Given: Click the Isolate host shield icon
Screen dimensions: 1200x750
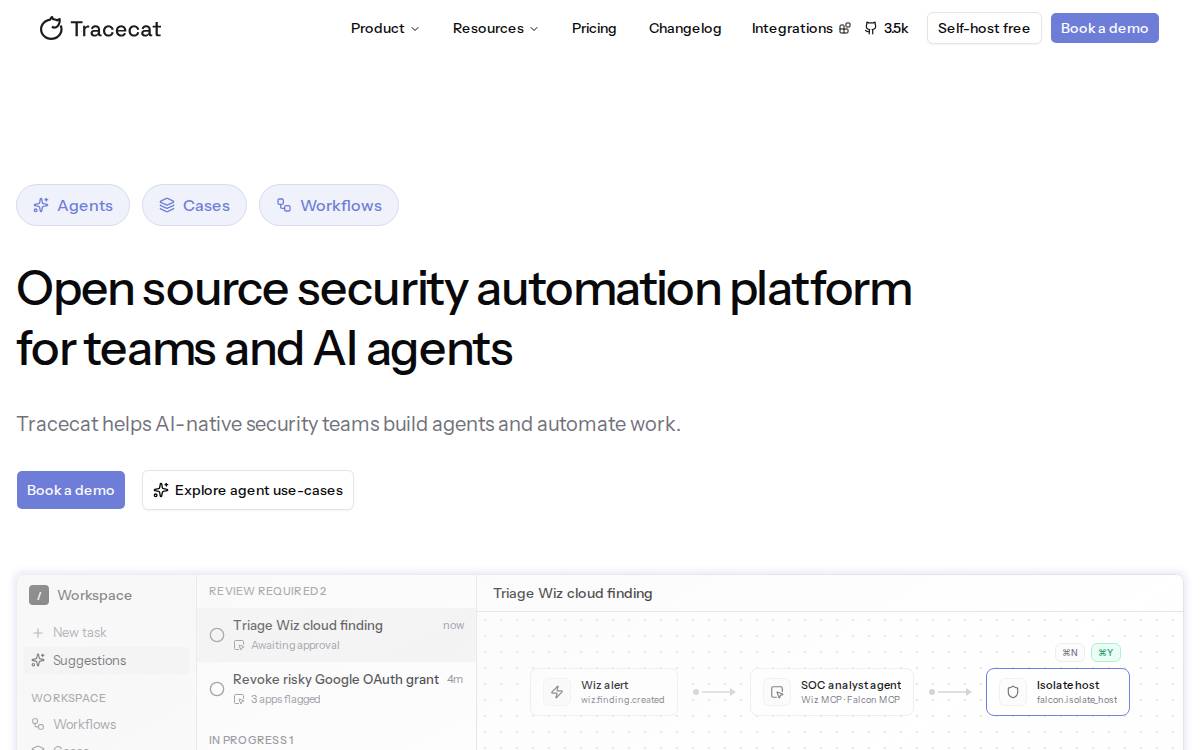Looking at the screenshot, I should pyautogui.click(x=1013, y=692).
